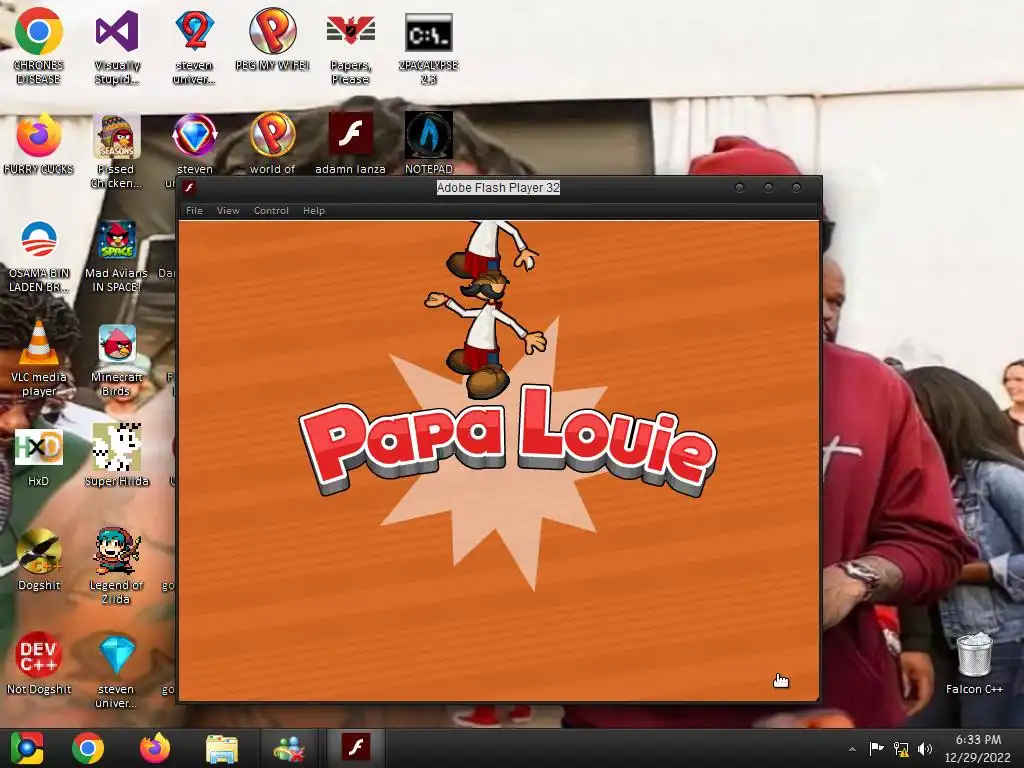Click the Flash icon in the window title bar
Screen dimensions: 1024x768
point(189,187)
